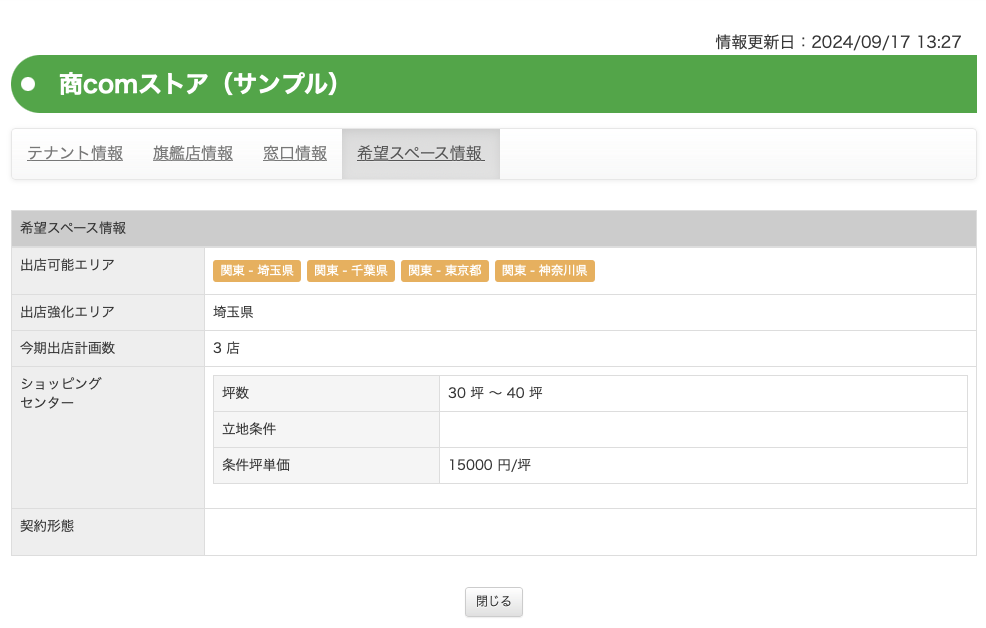Choose the 関東 - 神奈川県 tag
Screen dimensions: 986x628
[545, 271]
